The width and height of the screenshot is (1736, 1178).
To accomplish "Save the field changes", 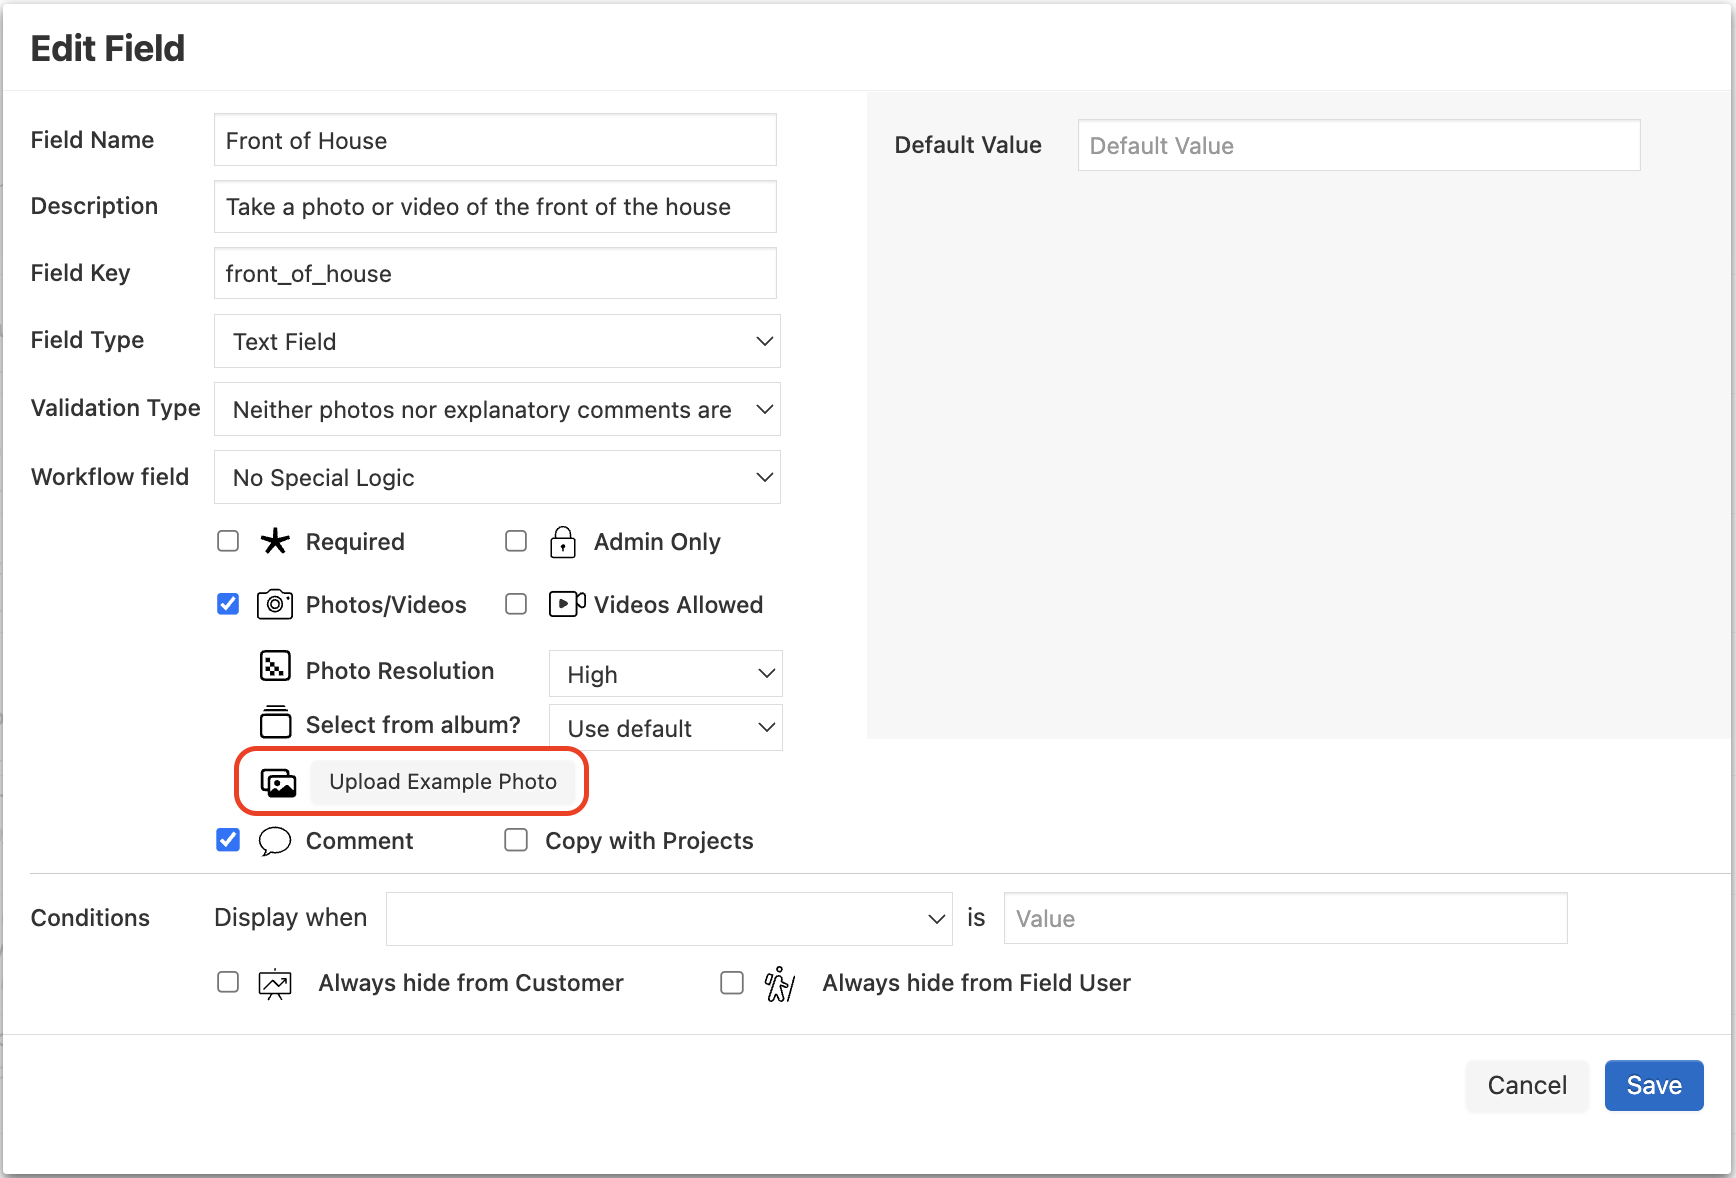I will (1653, 1086).
